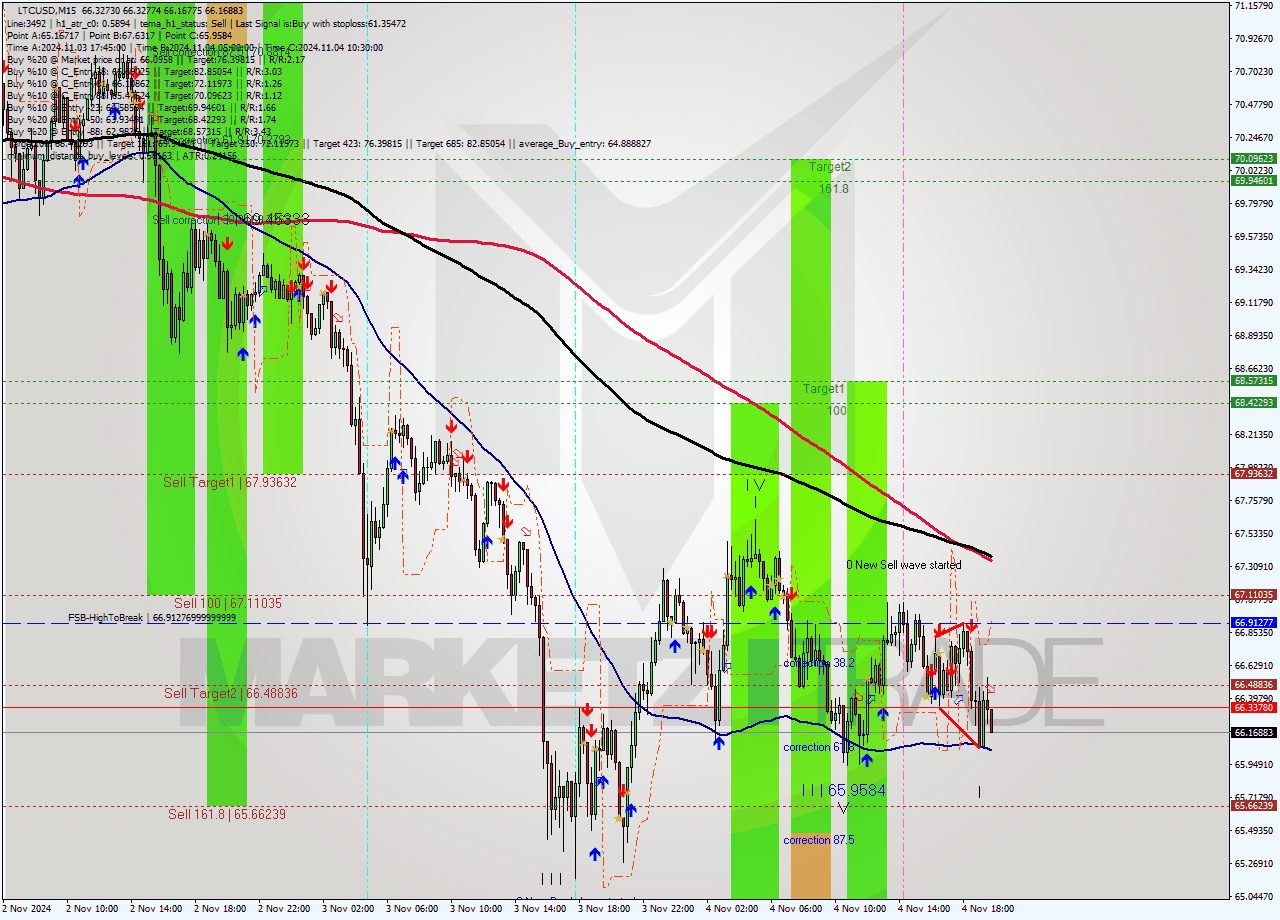
Task: Click the 69.79790 price axis label
Action: coord(1253,203)
